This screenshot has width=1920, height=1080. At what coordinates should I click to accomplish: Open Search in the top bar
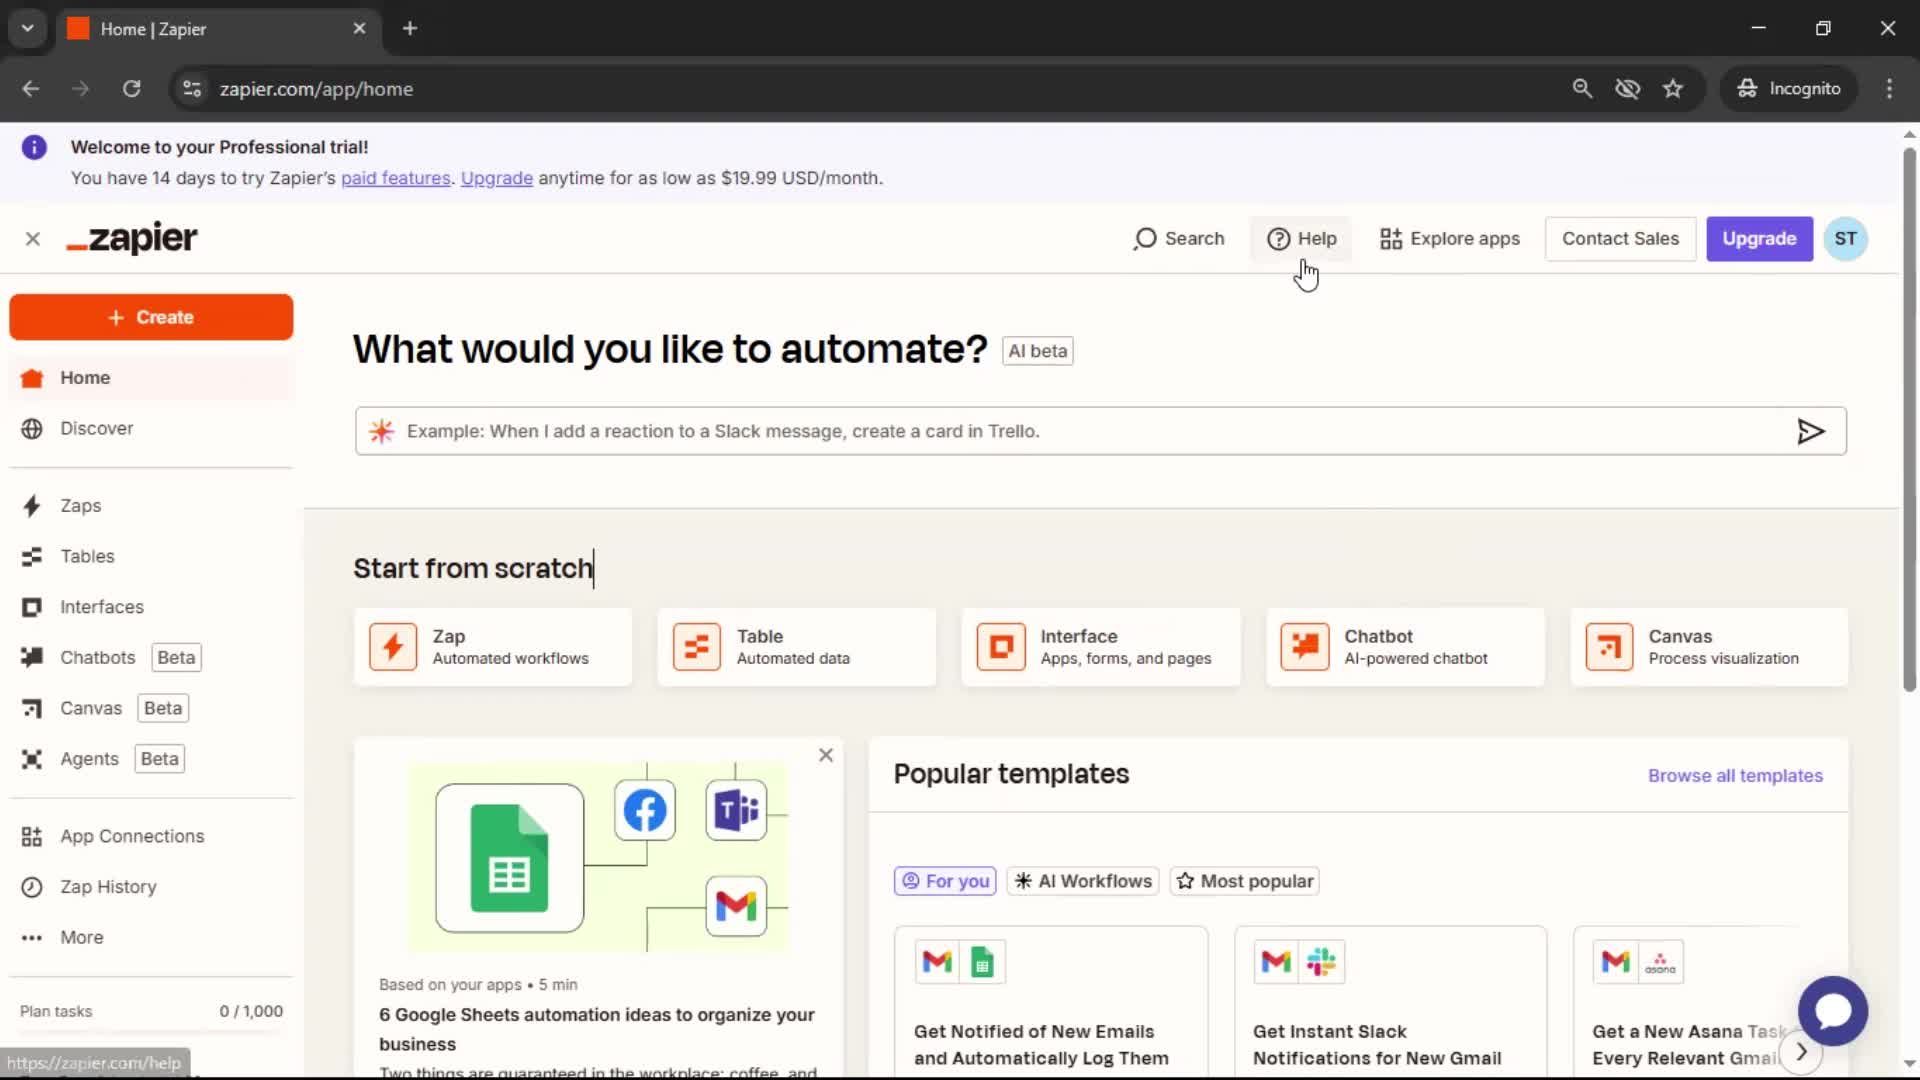(x=1179, y=239)
